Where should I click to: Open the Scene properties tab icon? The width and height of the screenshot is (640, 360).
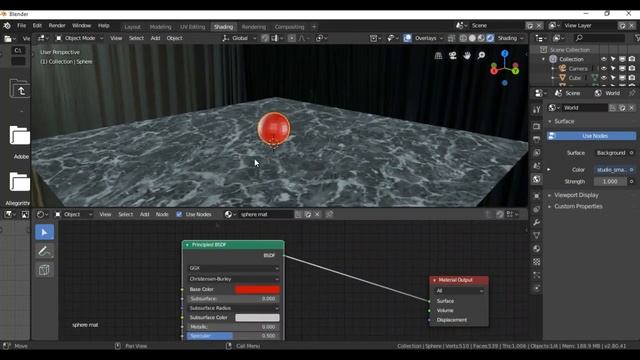pyautogui.click(x=537, y=166)
